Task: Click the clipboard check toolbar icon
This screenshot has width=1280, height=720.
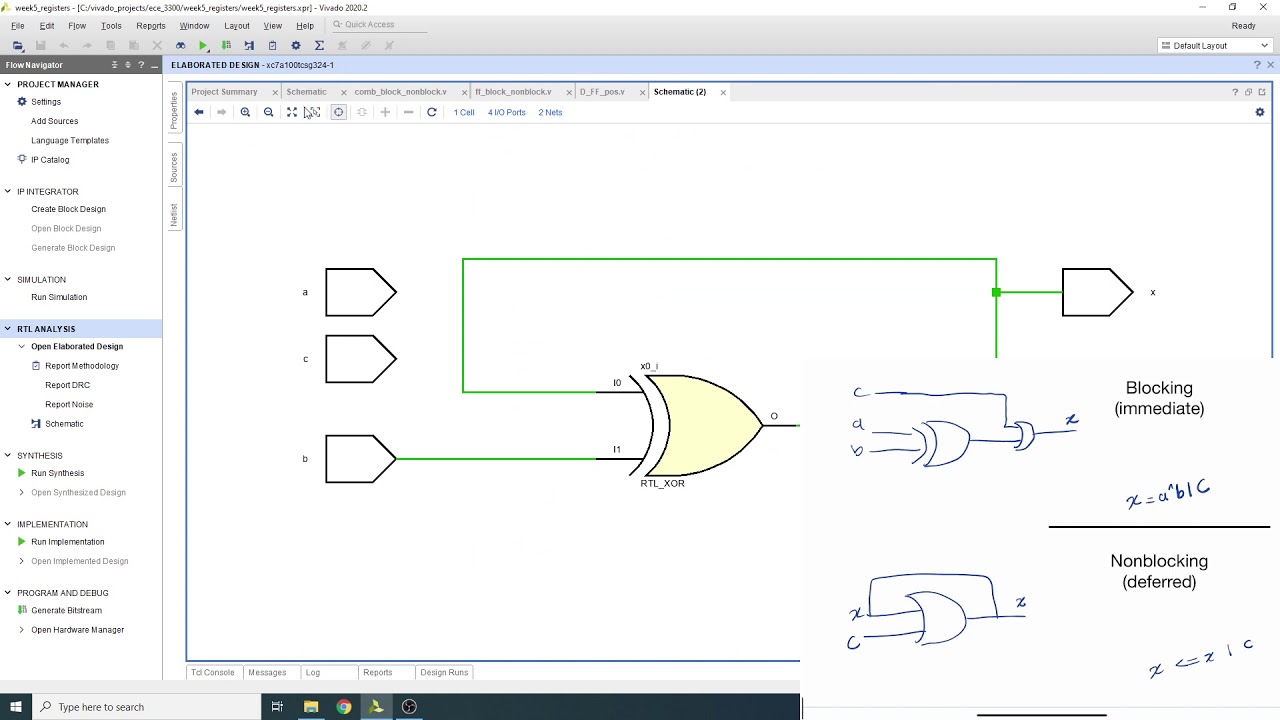Action: coord(272,45)
